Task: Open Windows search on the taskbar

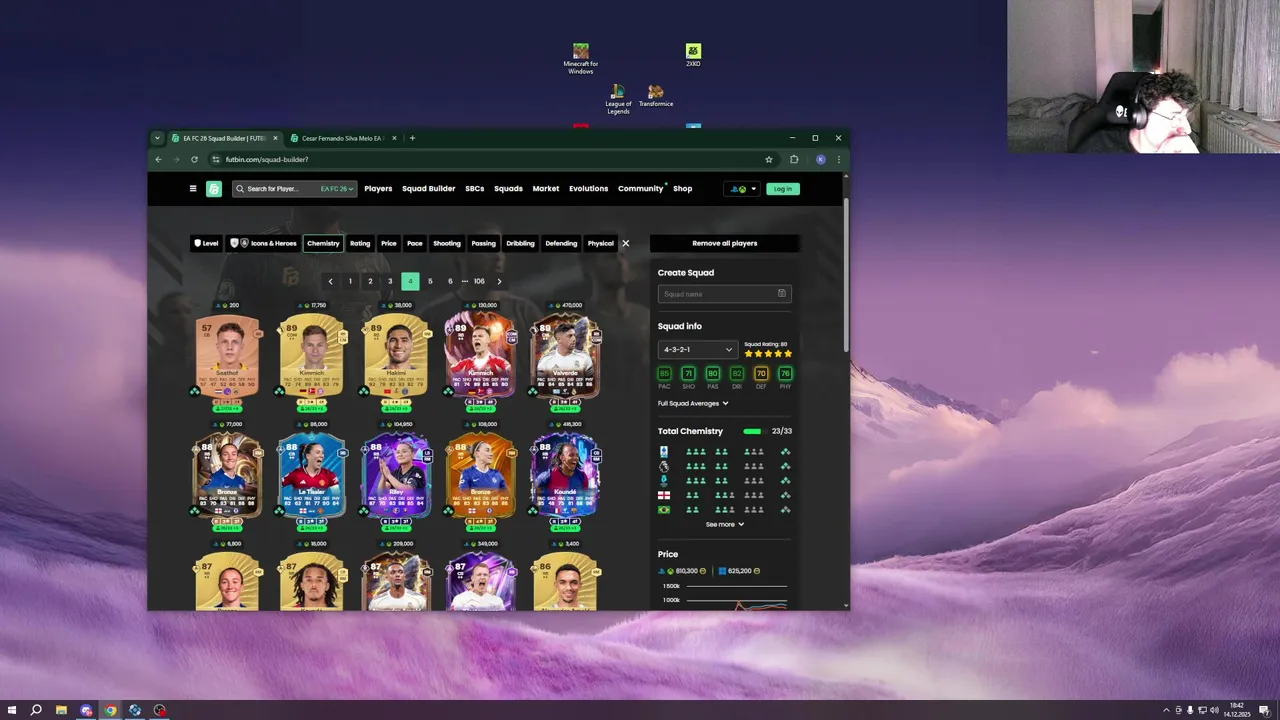Action: [36, 710]
